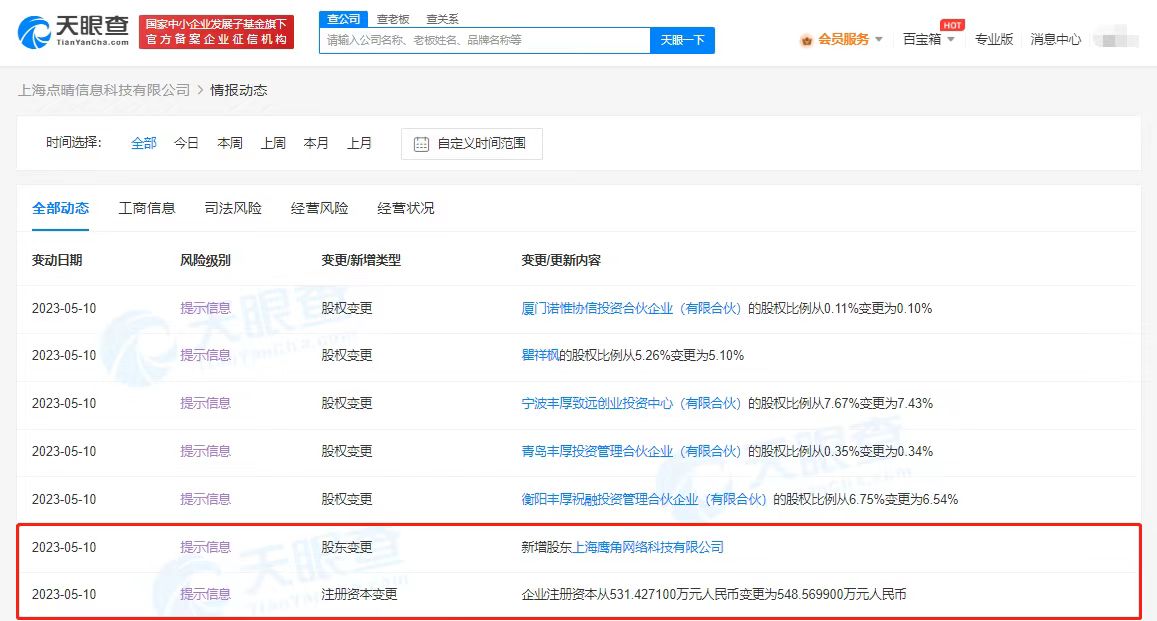Viewport: 1157px width, 621px height.
Task: Click the 变动日期 column header
Action: click(x=57, y=260)
